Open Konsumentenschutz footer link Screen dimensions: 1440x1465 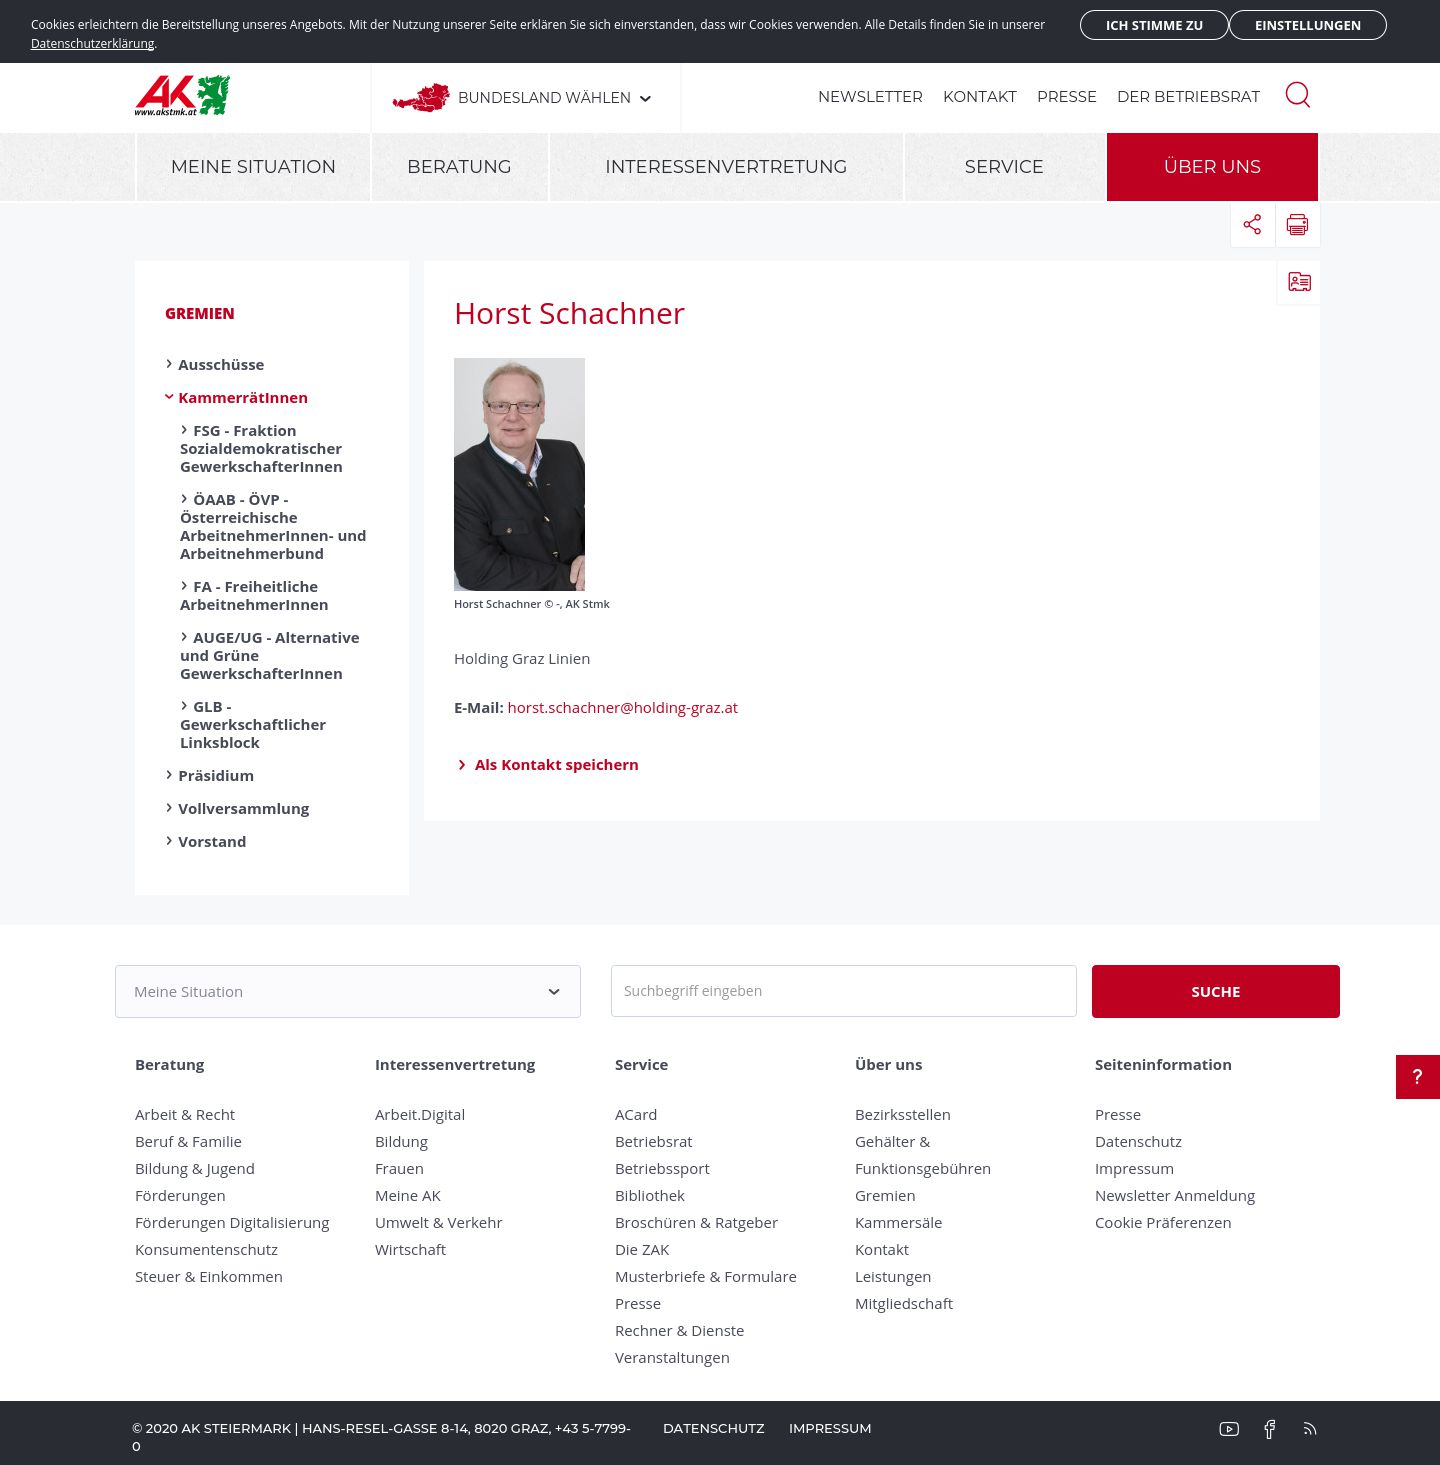(x=206, y=1249)
